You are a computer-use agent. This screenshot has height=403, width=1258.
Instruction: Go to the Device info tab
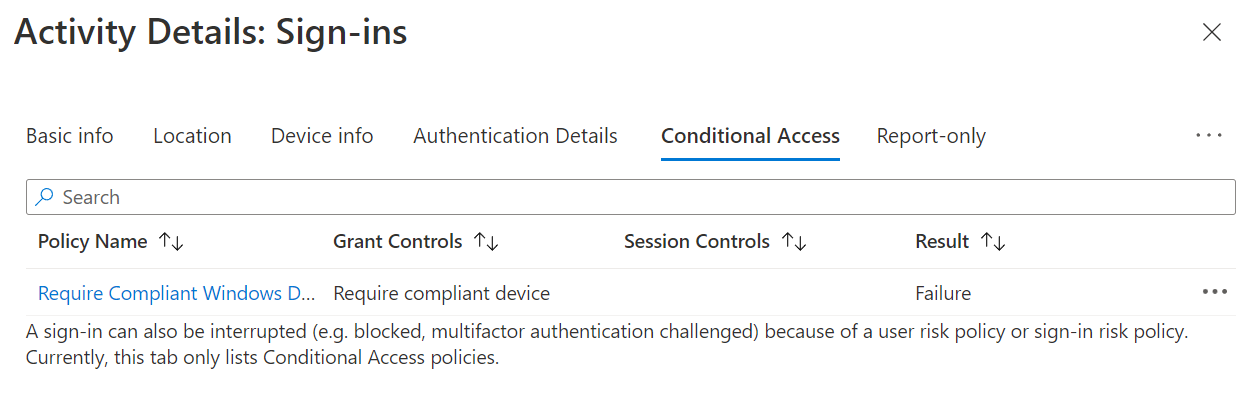click(x=322, y=136)
